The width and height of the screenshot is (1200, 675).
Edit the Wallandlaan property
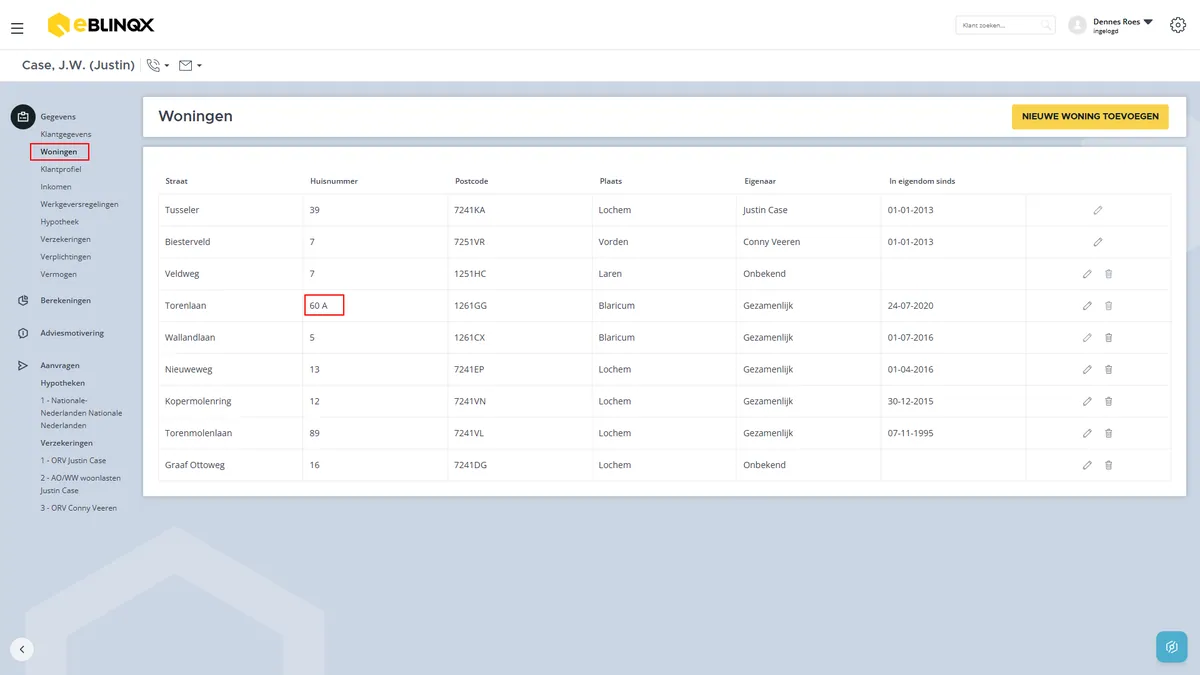(1087, 338)
